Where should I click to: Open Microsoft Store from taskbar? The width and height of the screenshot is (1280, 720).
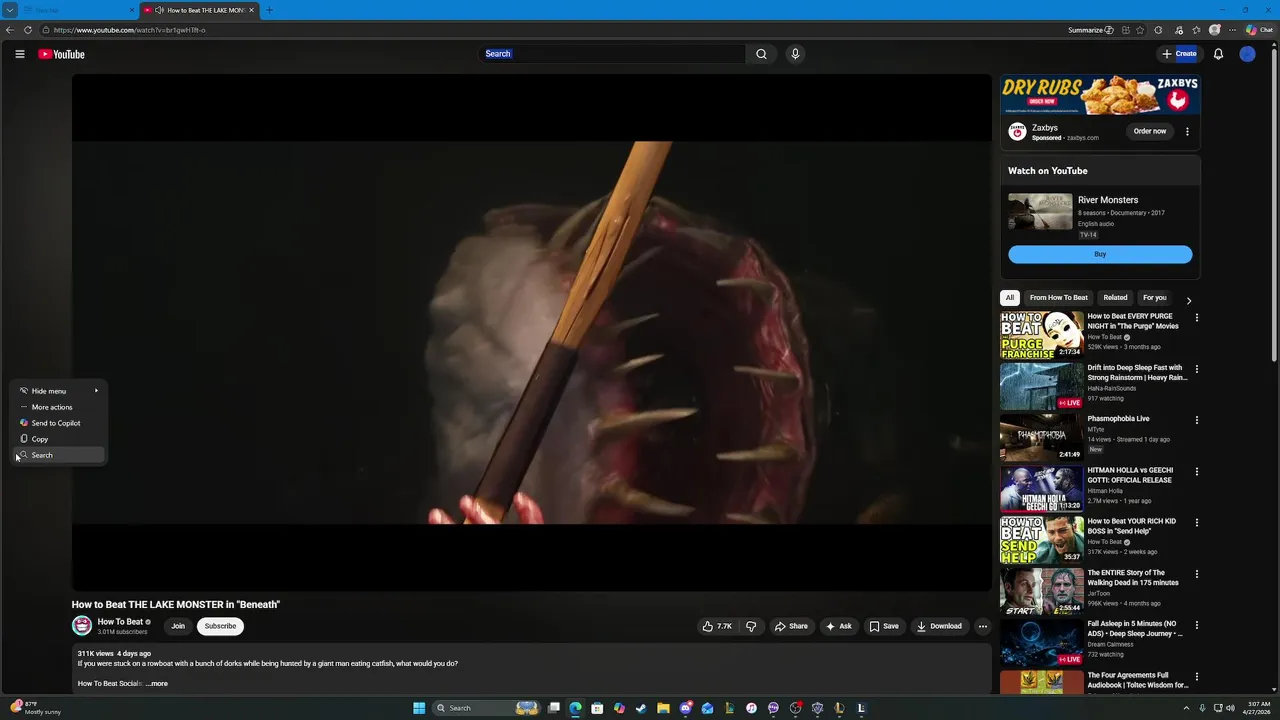[x=597, y=708]
